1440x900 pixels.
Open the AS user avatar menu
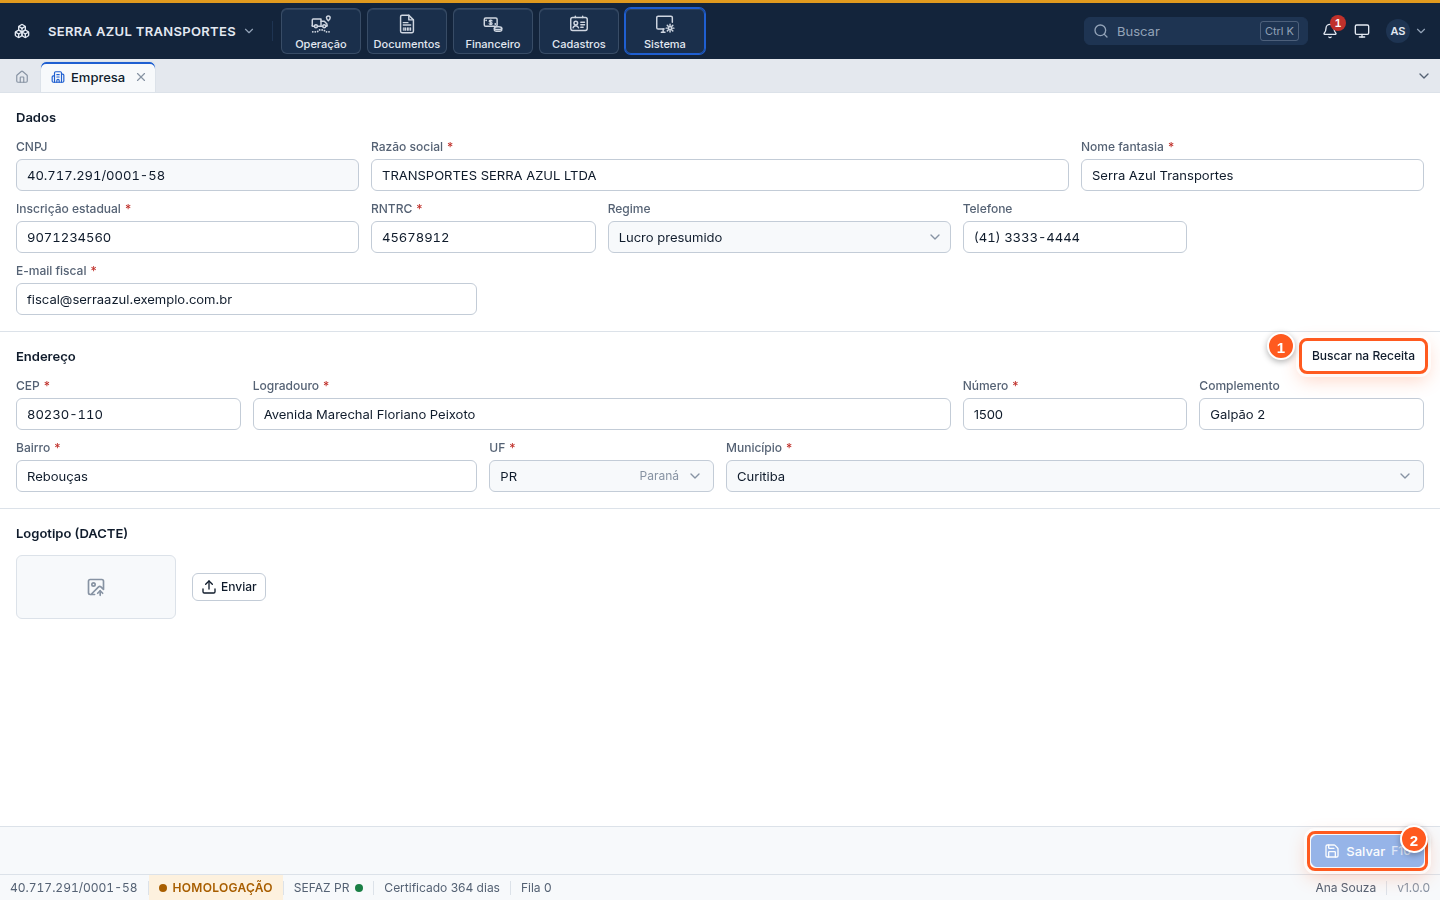pyautogui.click(x=1406, y=31)
